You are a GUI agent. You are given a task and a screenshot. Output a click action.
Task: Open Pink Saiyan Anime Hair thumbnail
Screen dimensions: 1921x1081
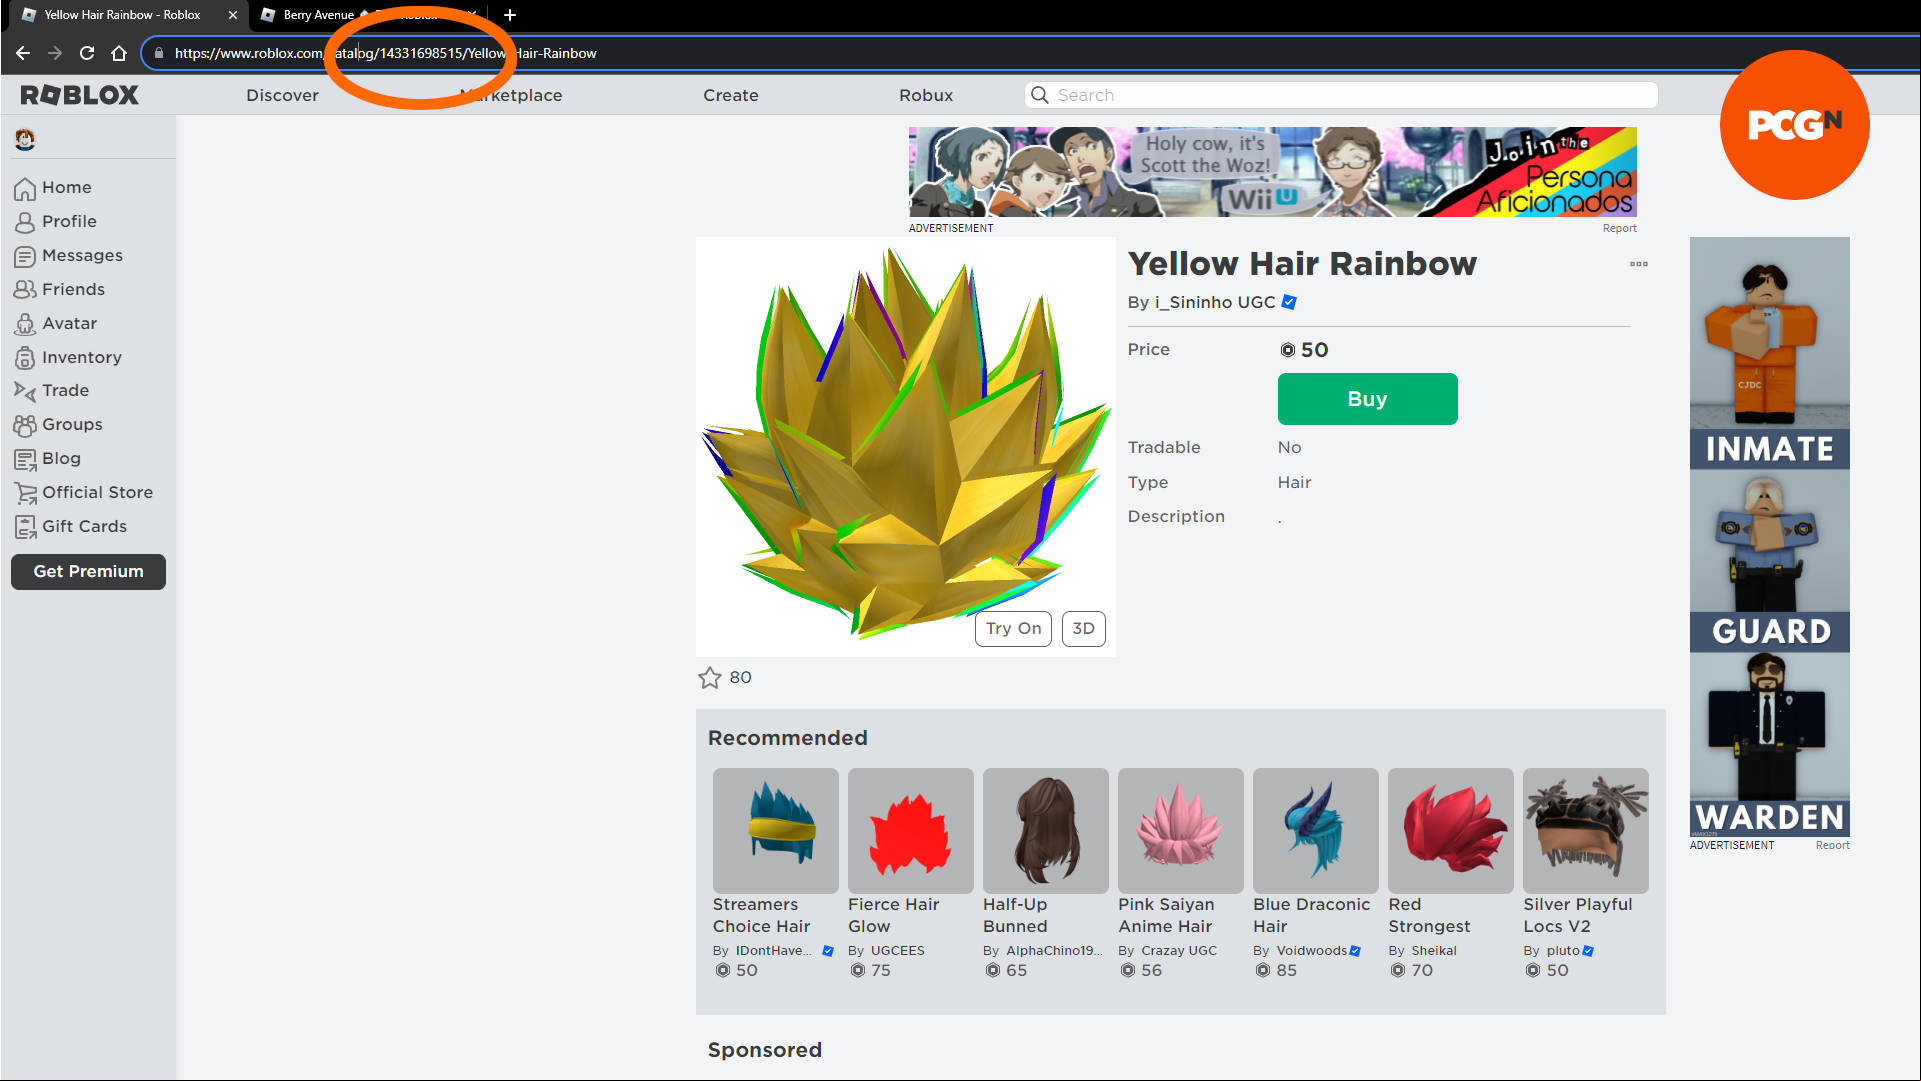point(1180,830)
